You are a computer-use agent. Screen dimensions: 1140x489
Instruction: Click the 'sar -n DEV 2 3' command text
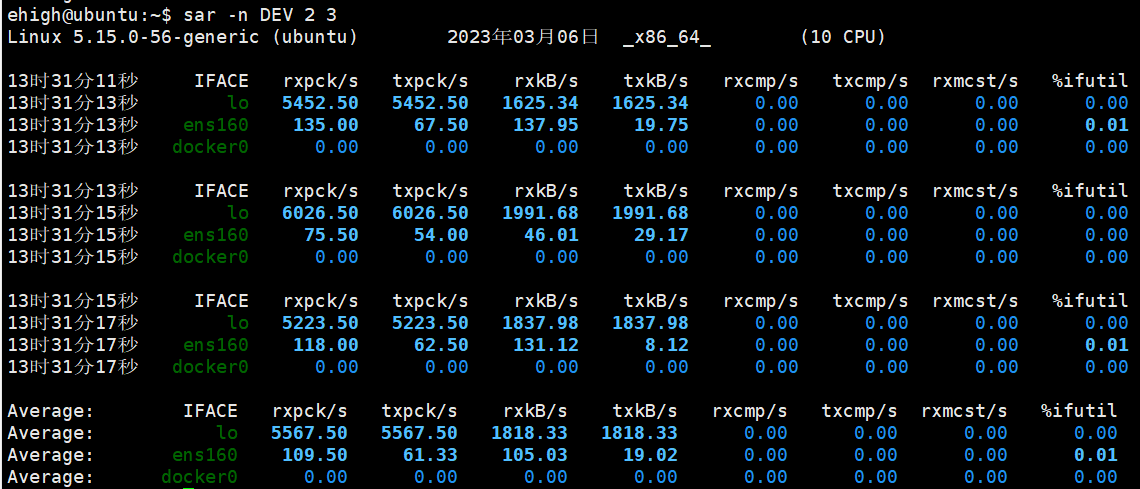coord(260,15)
